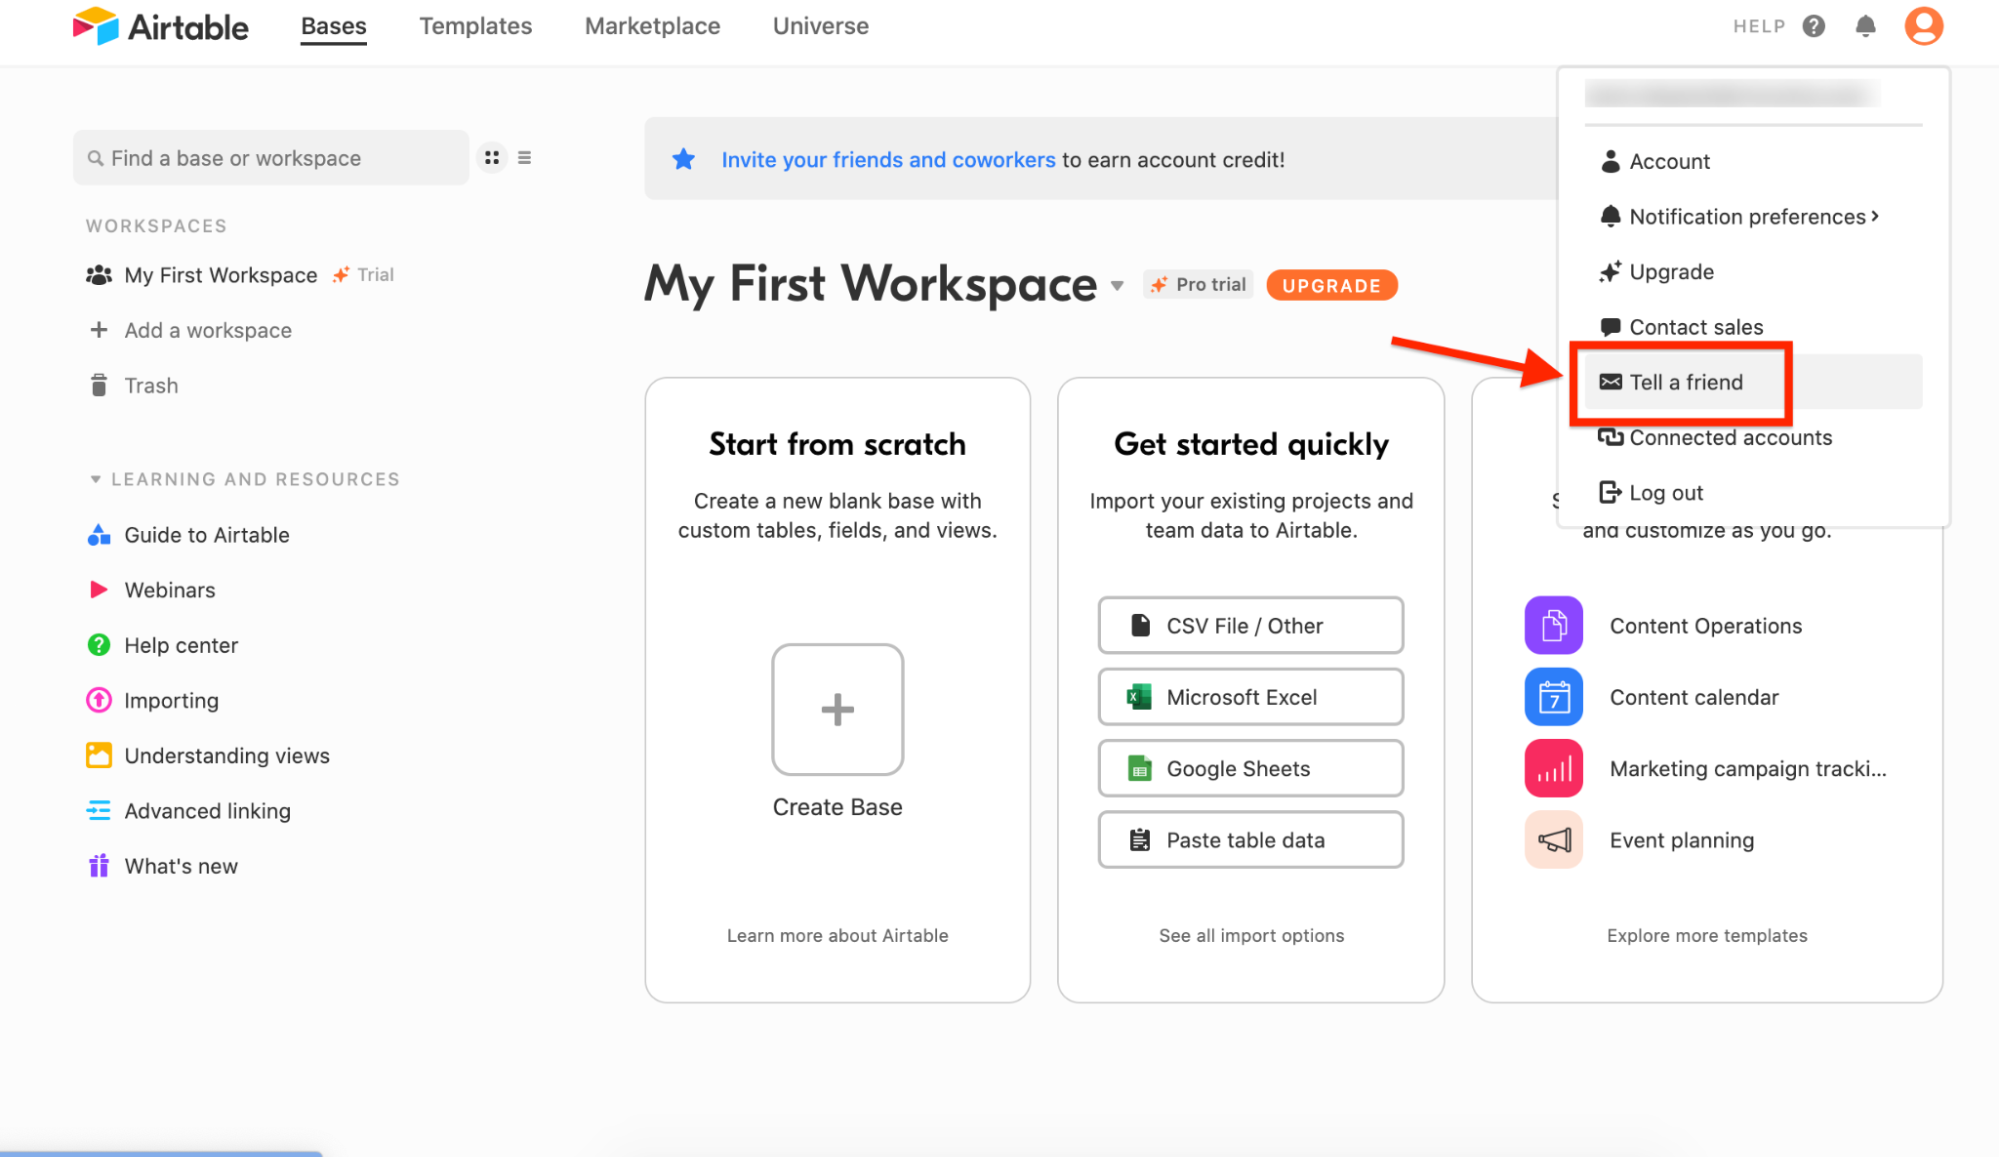Viewport: 1999px width, 1157px height.
Task: Click Invite your friends and coworkers link
Action: [888, 160]
